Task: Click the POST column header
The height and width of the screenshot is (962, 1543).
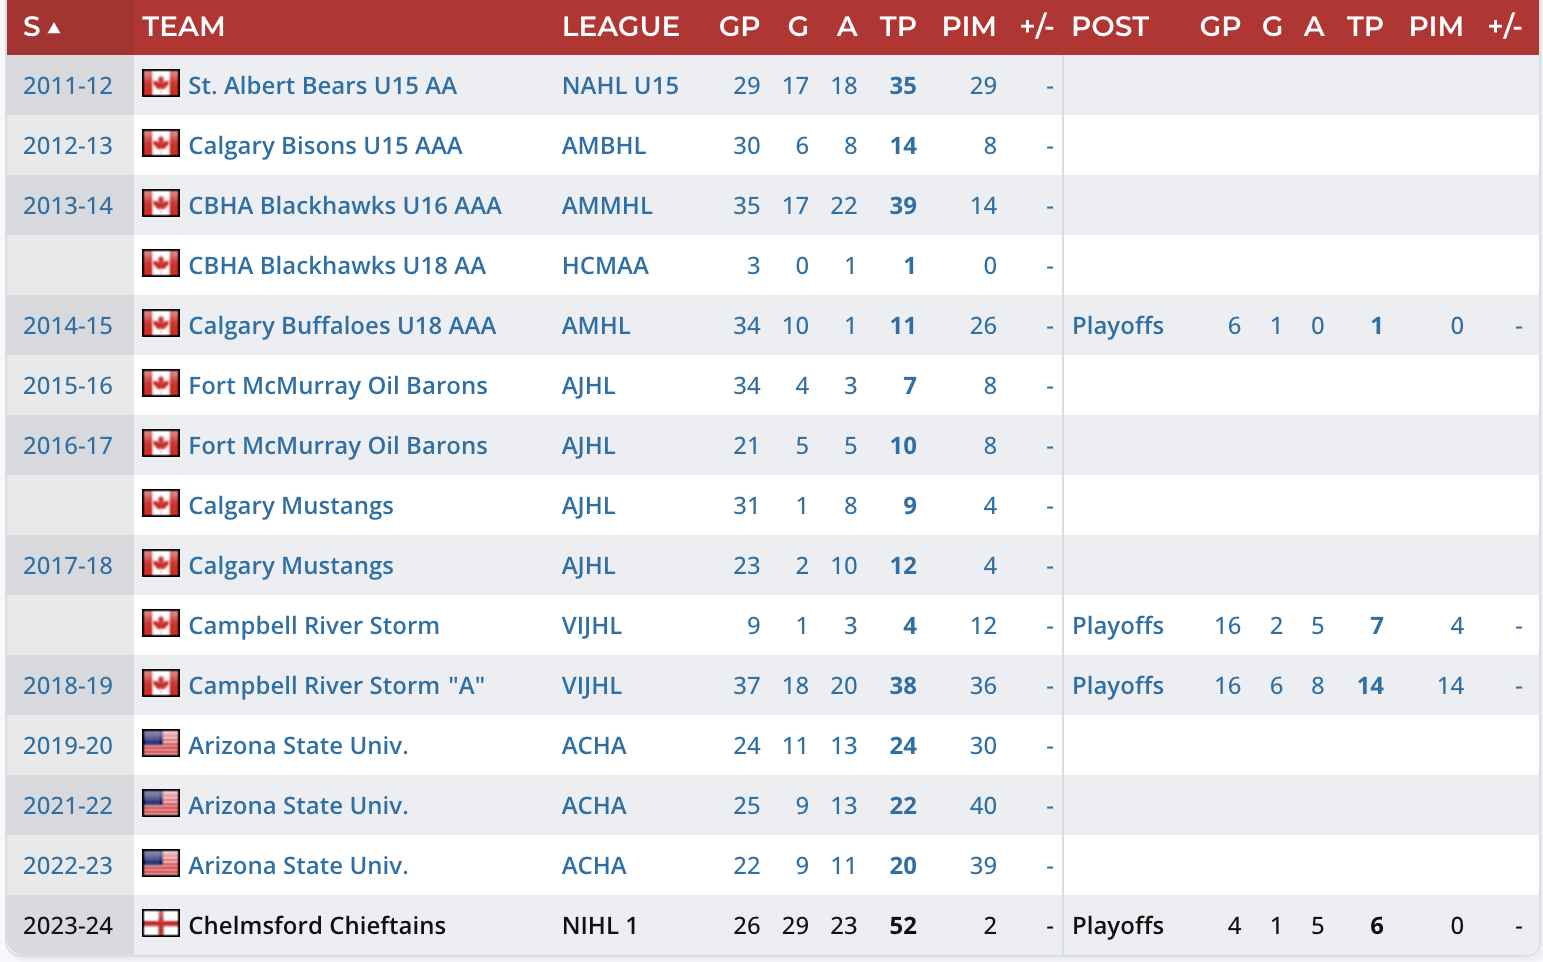Action: click(1110, 27)
